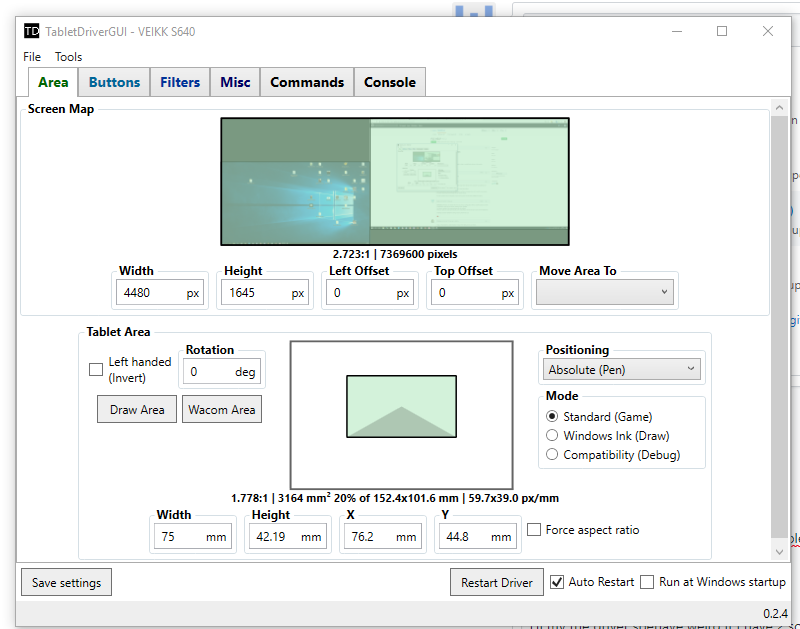800x629 pixels.
Task: Enable Run at Windows startup
Action: [646, 582]
